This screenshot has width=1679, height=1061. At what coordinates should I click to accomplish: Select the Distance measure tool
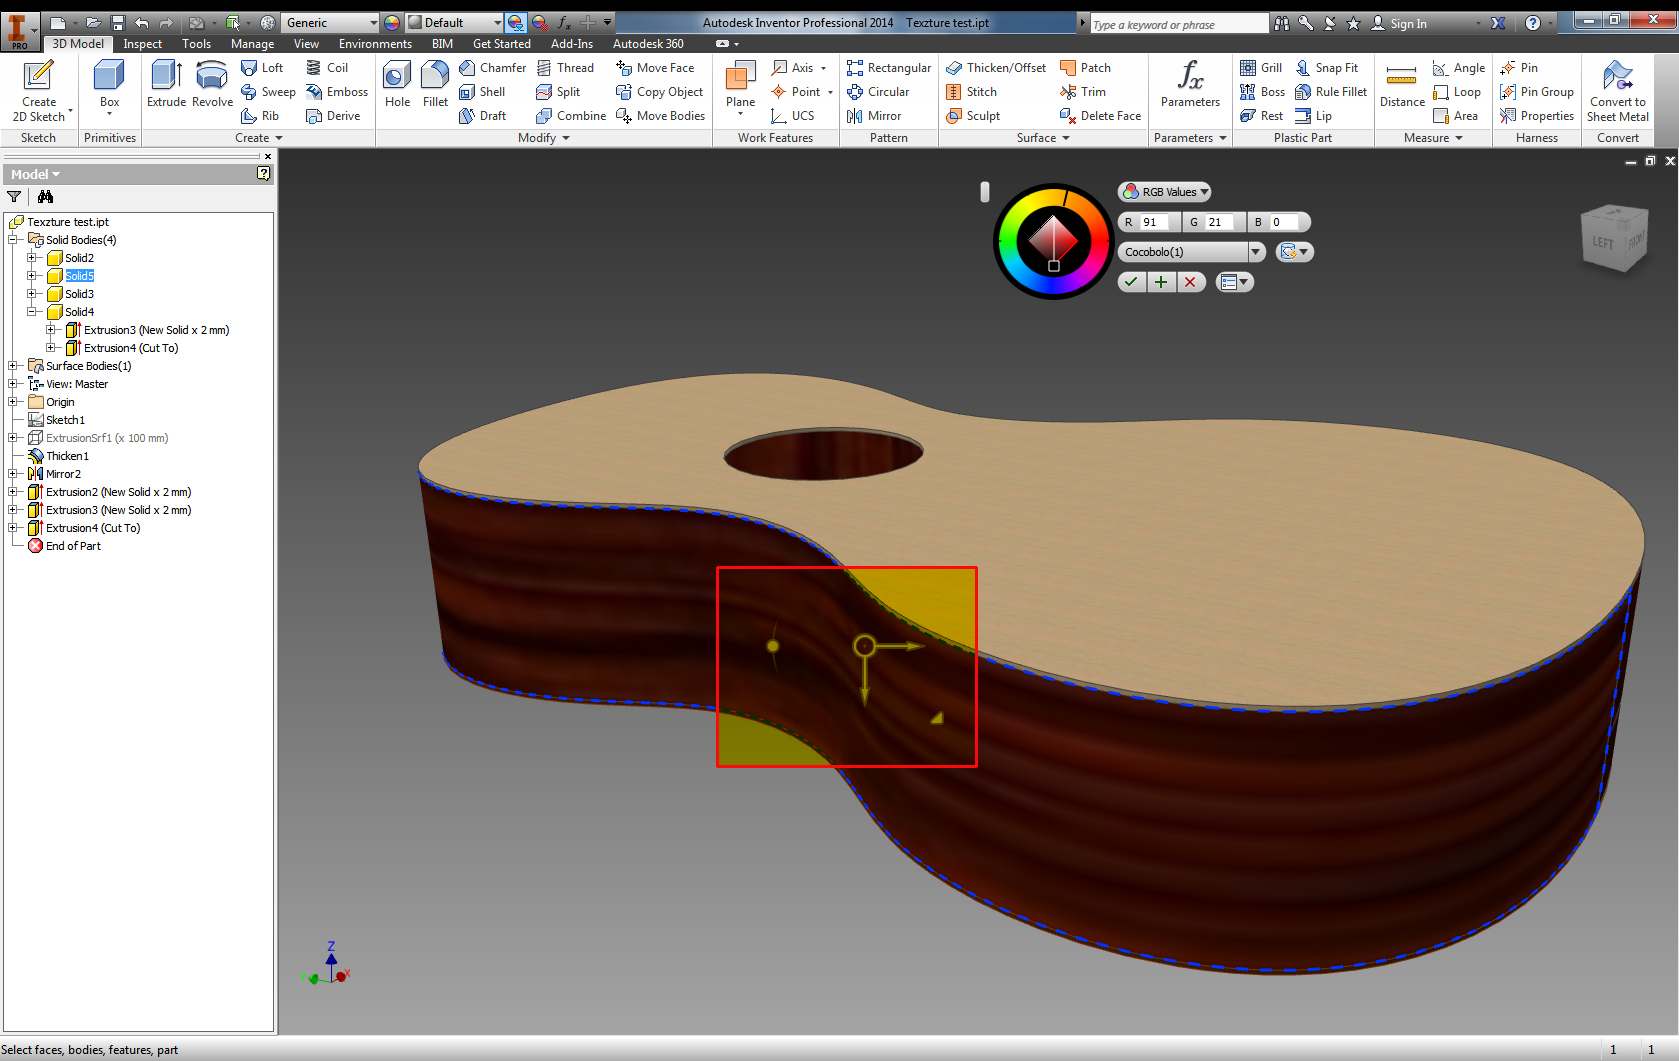[x=1402, y=83]
